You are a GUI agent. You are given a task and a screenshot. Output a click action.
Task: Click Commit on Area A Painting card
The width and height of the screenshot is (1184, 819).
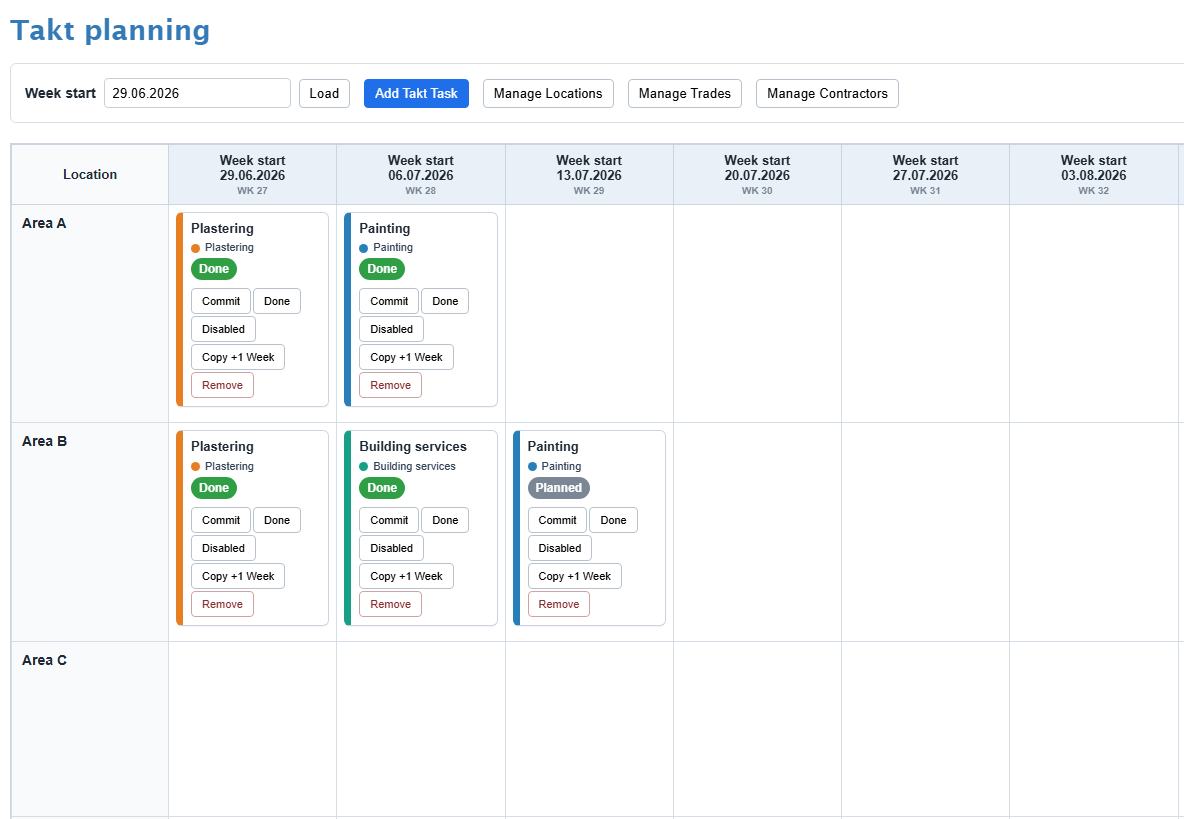coord(389,300)
